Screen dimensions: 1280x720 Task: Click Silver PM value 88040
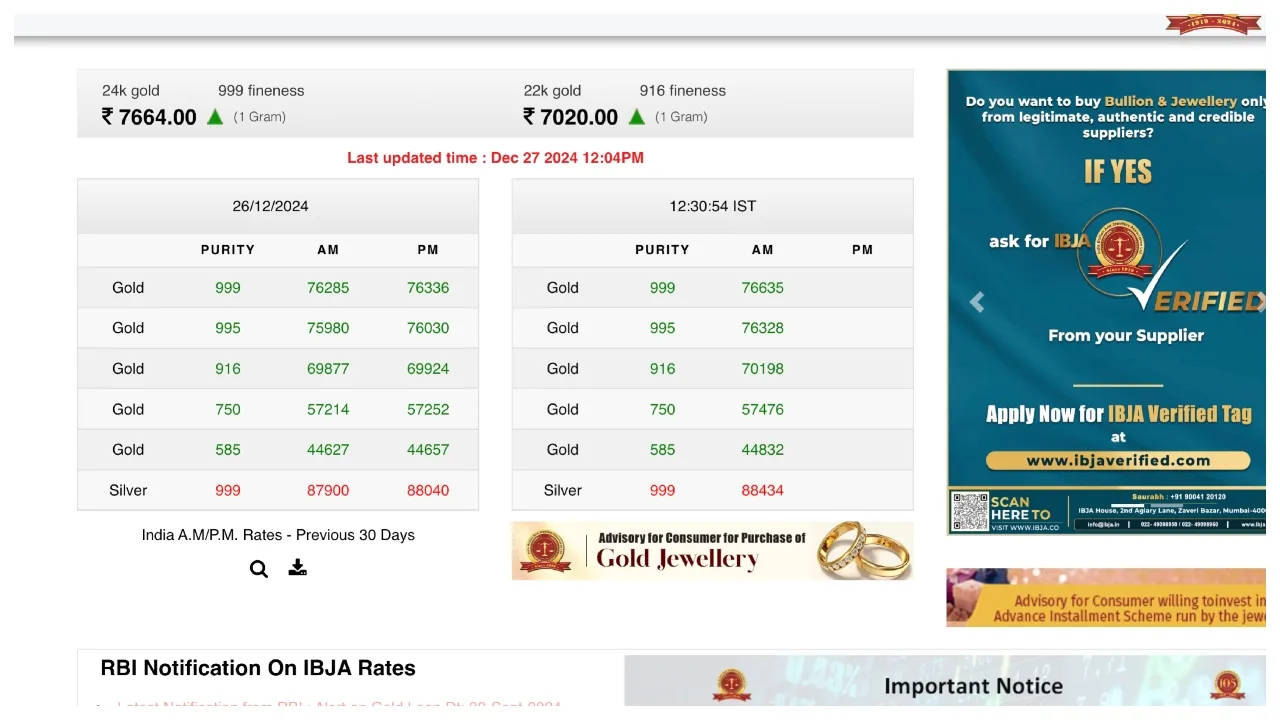(x=428, y=490)
